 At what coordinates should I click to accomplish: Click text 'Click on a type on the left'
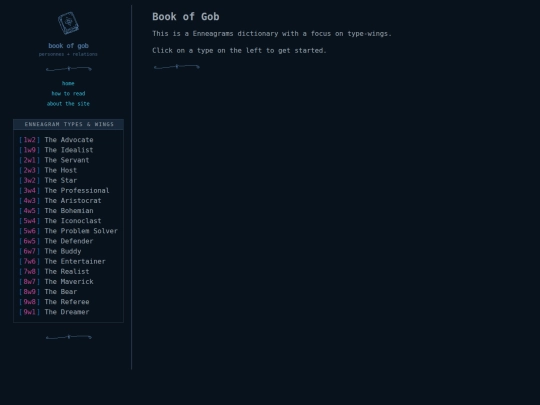(x=207, y=50)
